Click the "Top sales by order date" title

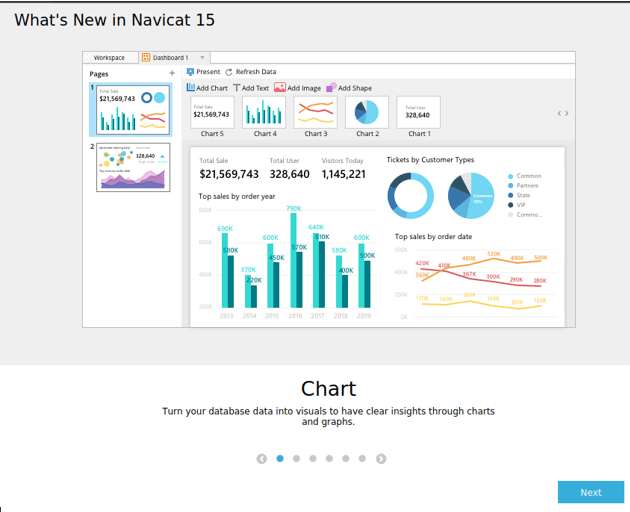[x=433, y=236]
